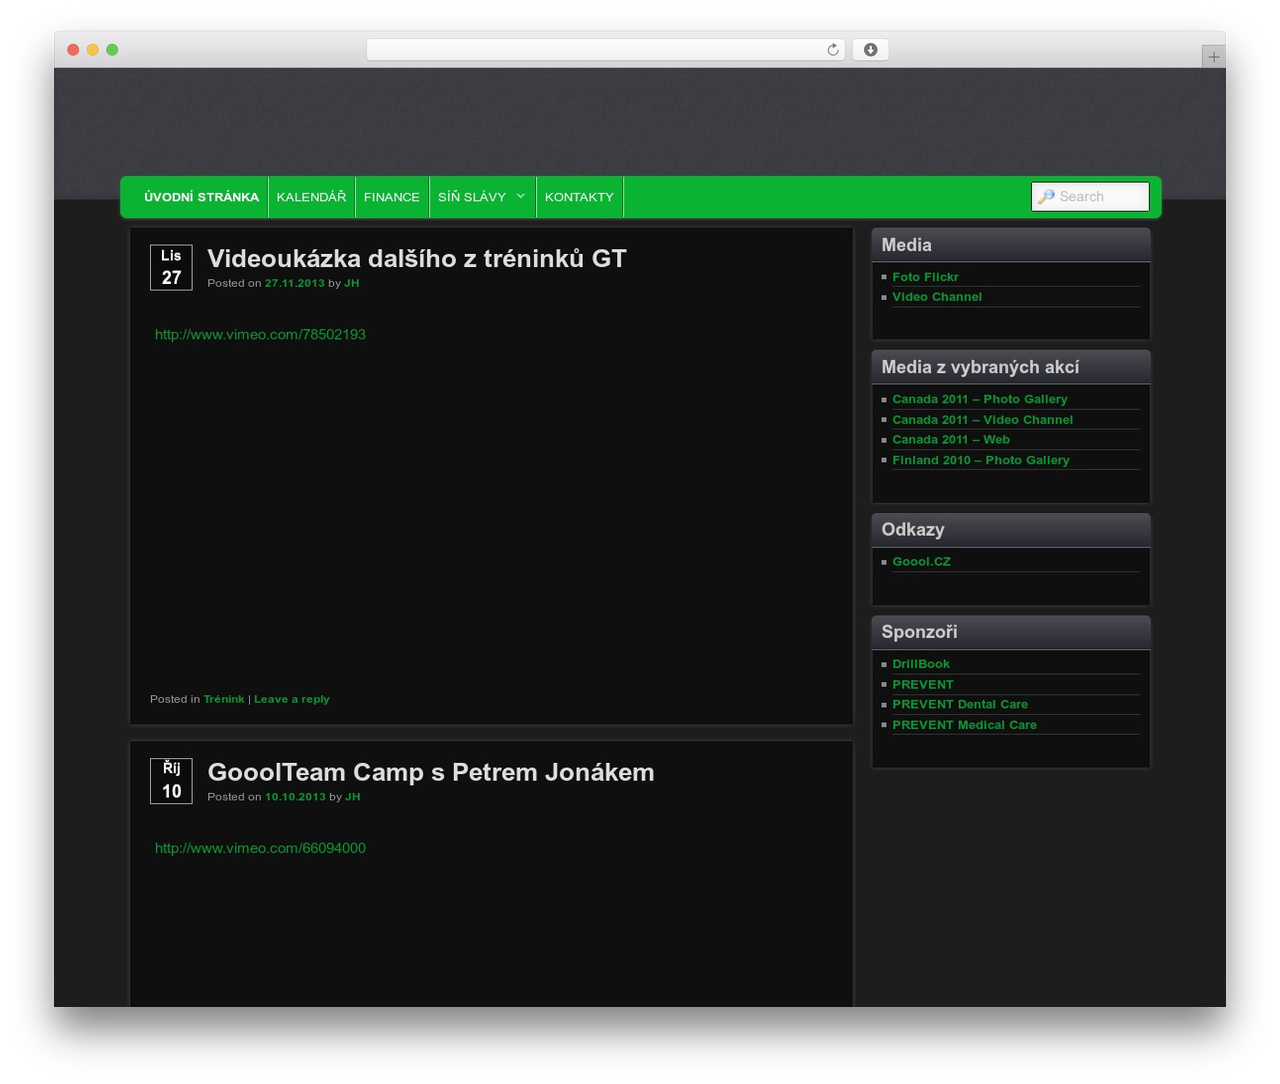Open Canada 2011 – Web link
1280x1084 pixels.
point(951,440)
